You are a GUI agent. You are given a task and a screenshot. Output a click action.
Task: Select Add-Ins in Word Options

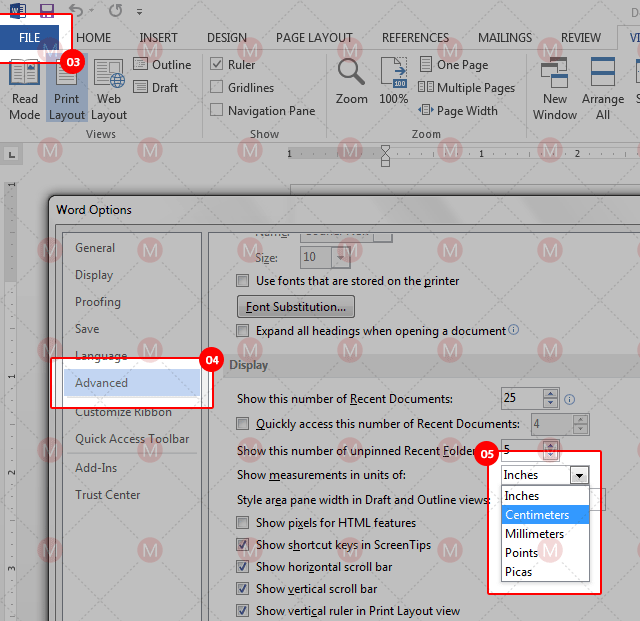[x=132, y=467]
